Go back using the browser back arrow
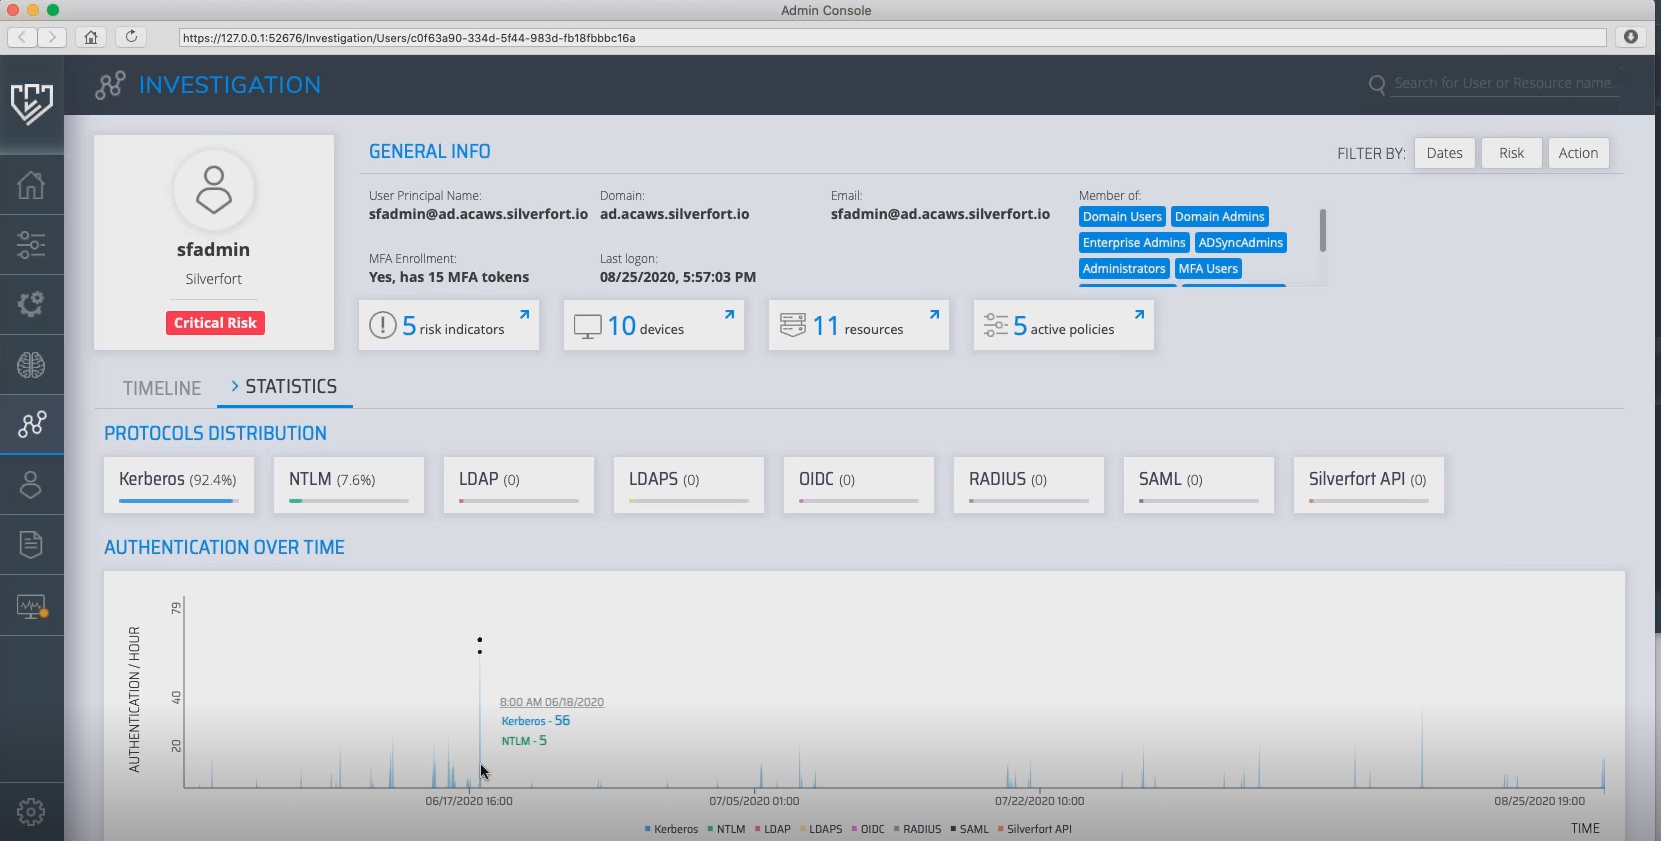The width and height of the screenshot is (1661, 841). [x=22, y=37]
